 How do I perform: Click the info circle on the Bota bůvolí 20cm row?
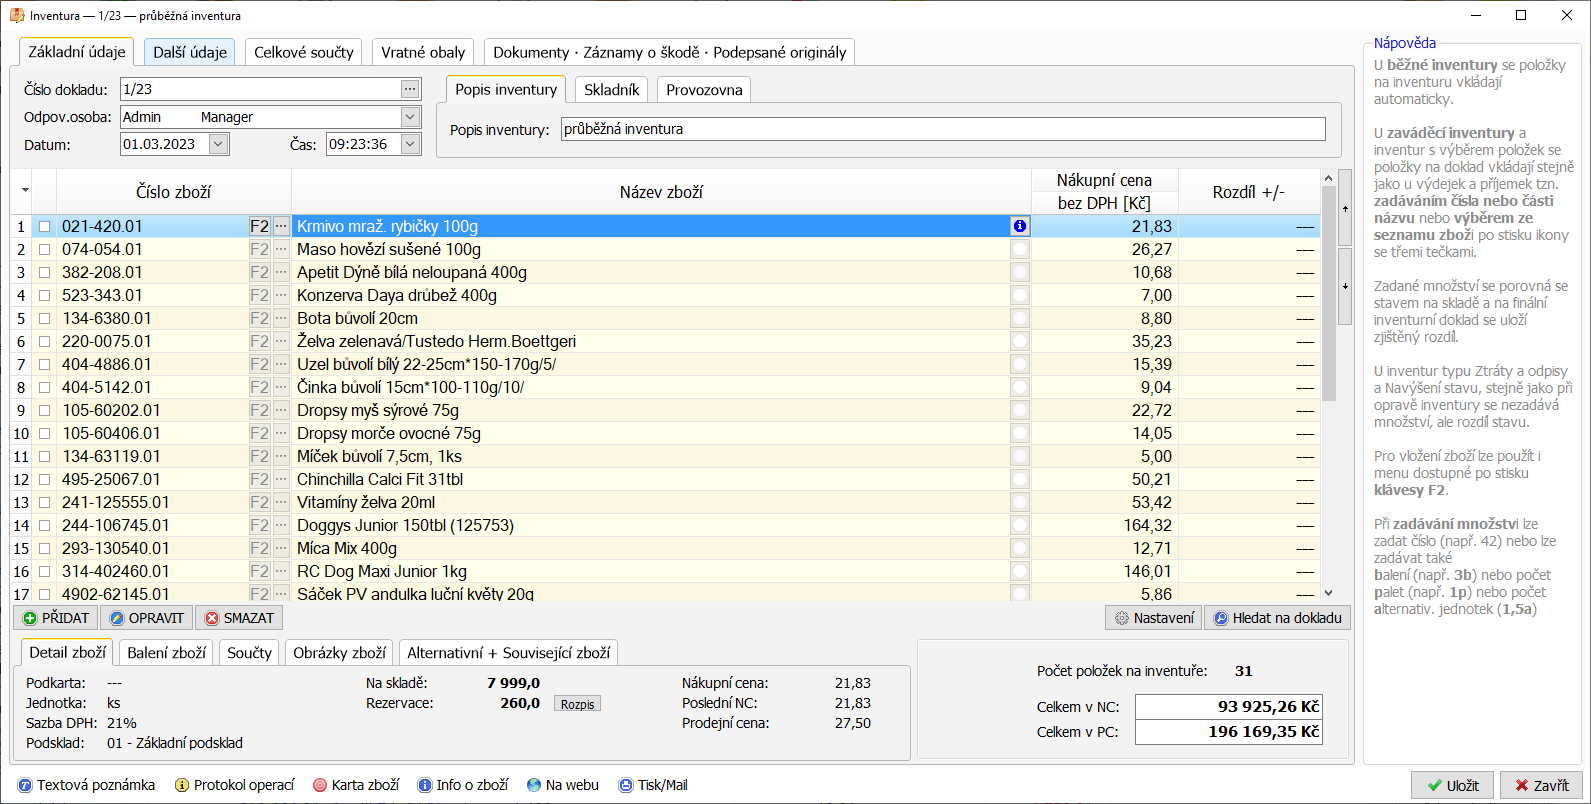point(1019,318)
